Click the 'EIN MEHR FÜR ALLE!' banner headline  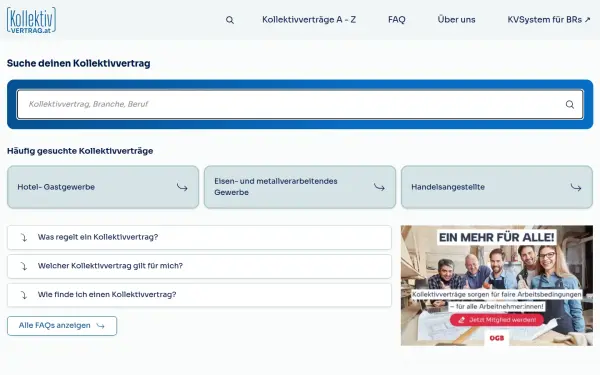click(497, 237)
